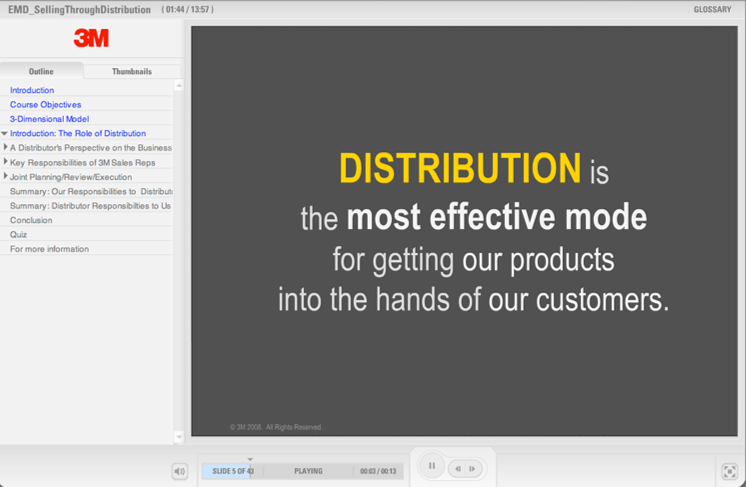Open Summary: Our Responsibilities to Distributors
This screenshot has width=746, height=487.
(x=91, y=191)
